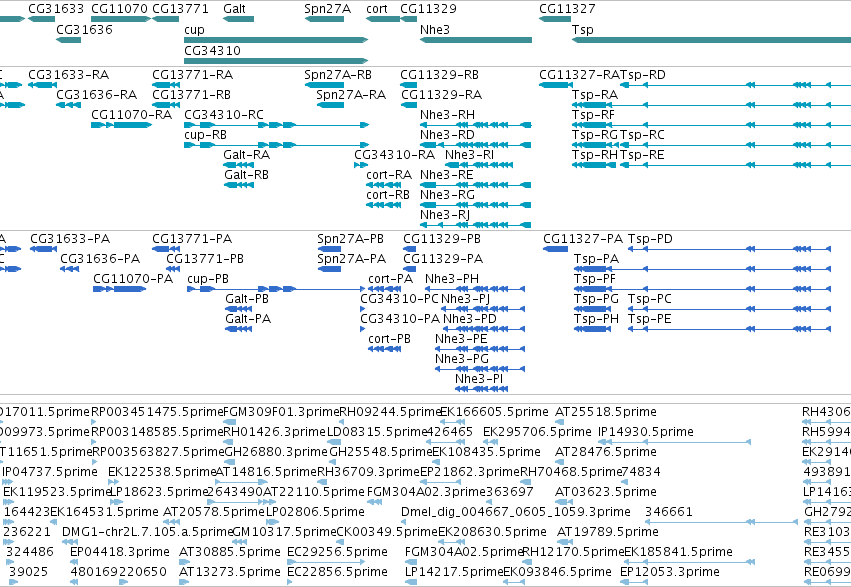This screenshot has height=587, width=851.
Task: Click protein CG31633-PA
Action: pos(43,248)
